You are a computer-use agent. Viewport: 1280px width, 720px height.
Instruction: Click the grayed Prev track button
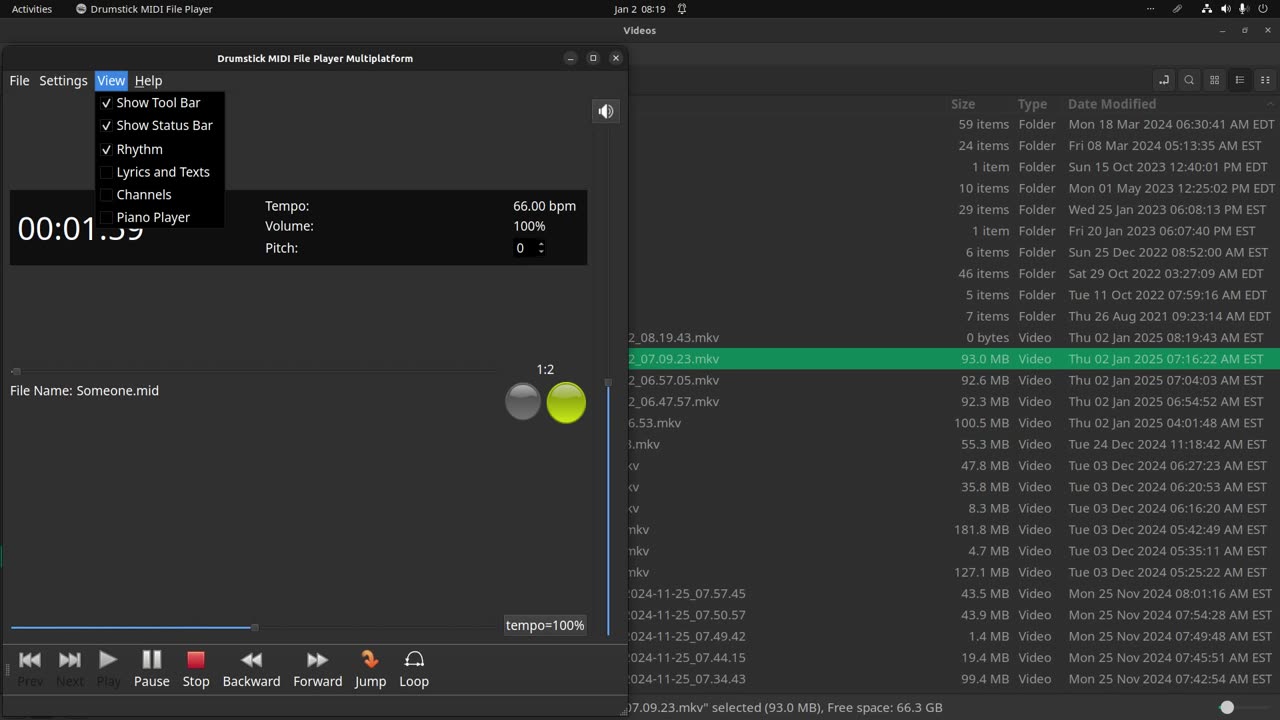30,668
